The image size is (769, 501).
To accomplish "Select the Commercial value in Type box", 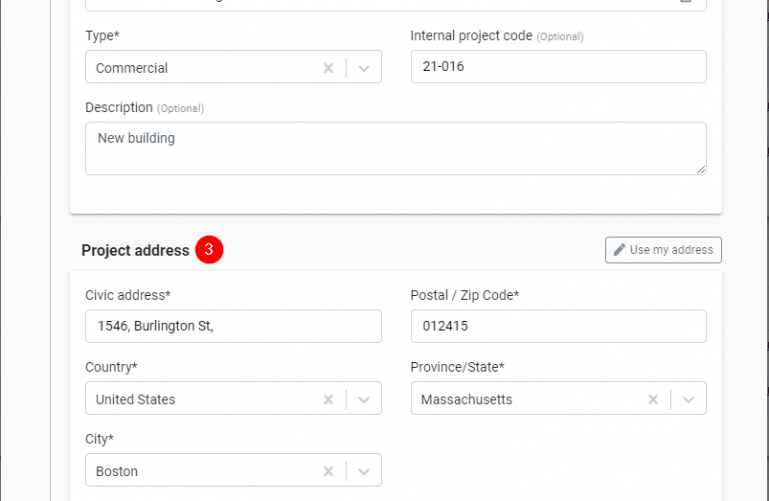I will pos(131,68).
